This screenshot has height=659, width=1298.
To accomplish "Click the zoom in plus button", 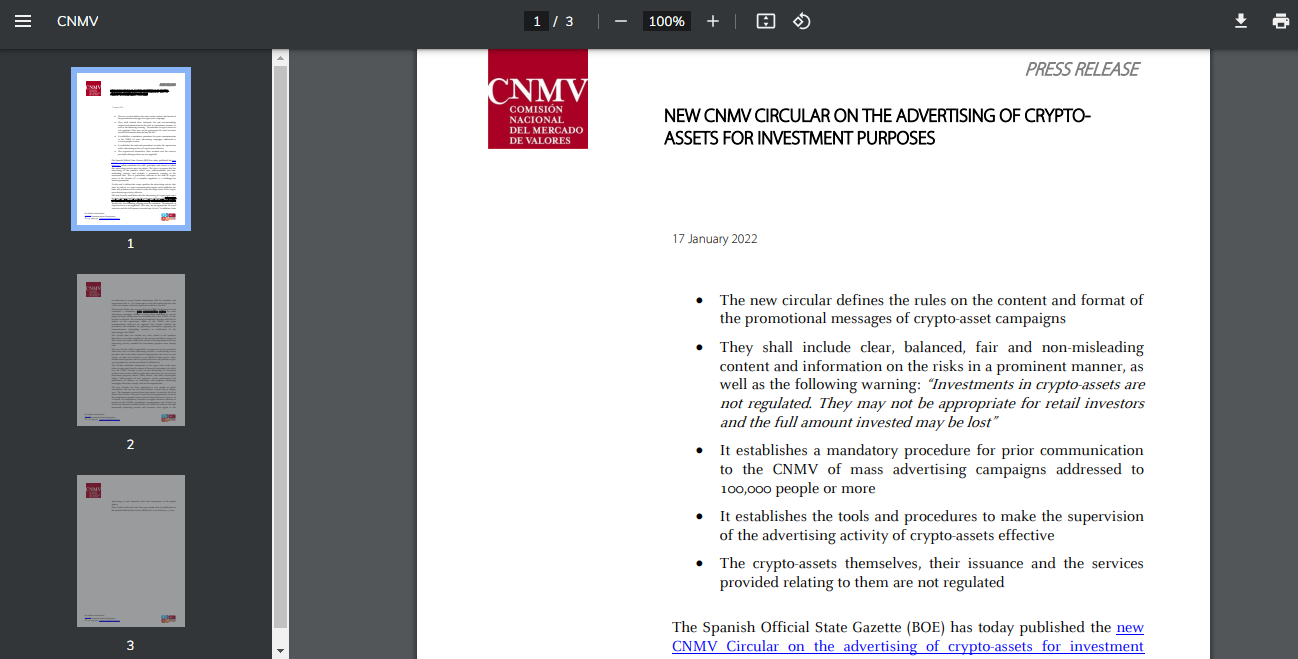I will (x=713, y=21).
